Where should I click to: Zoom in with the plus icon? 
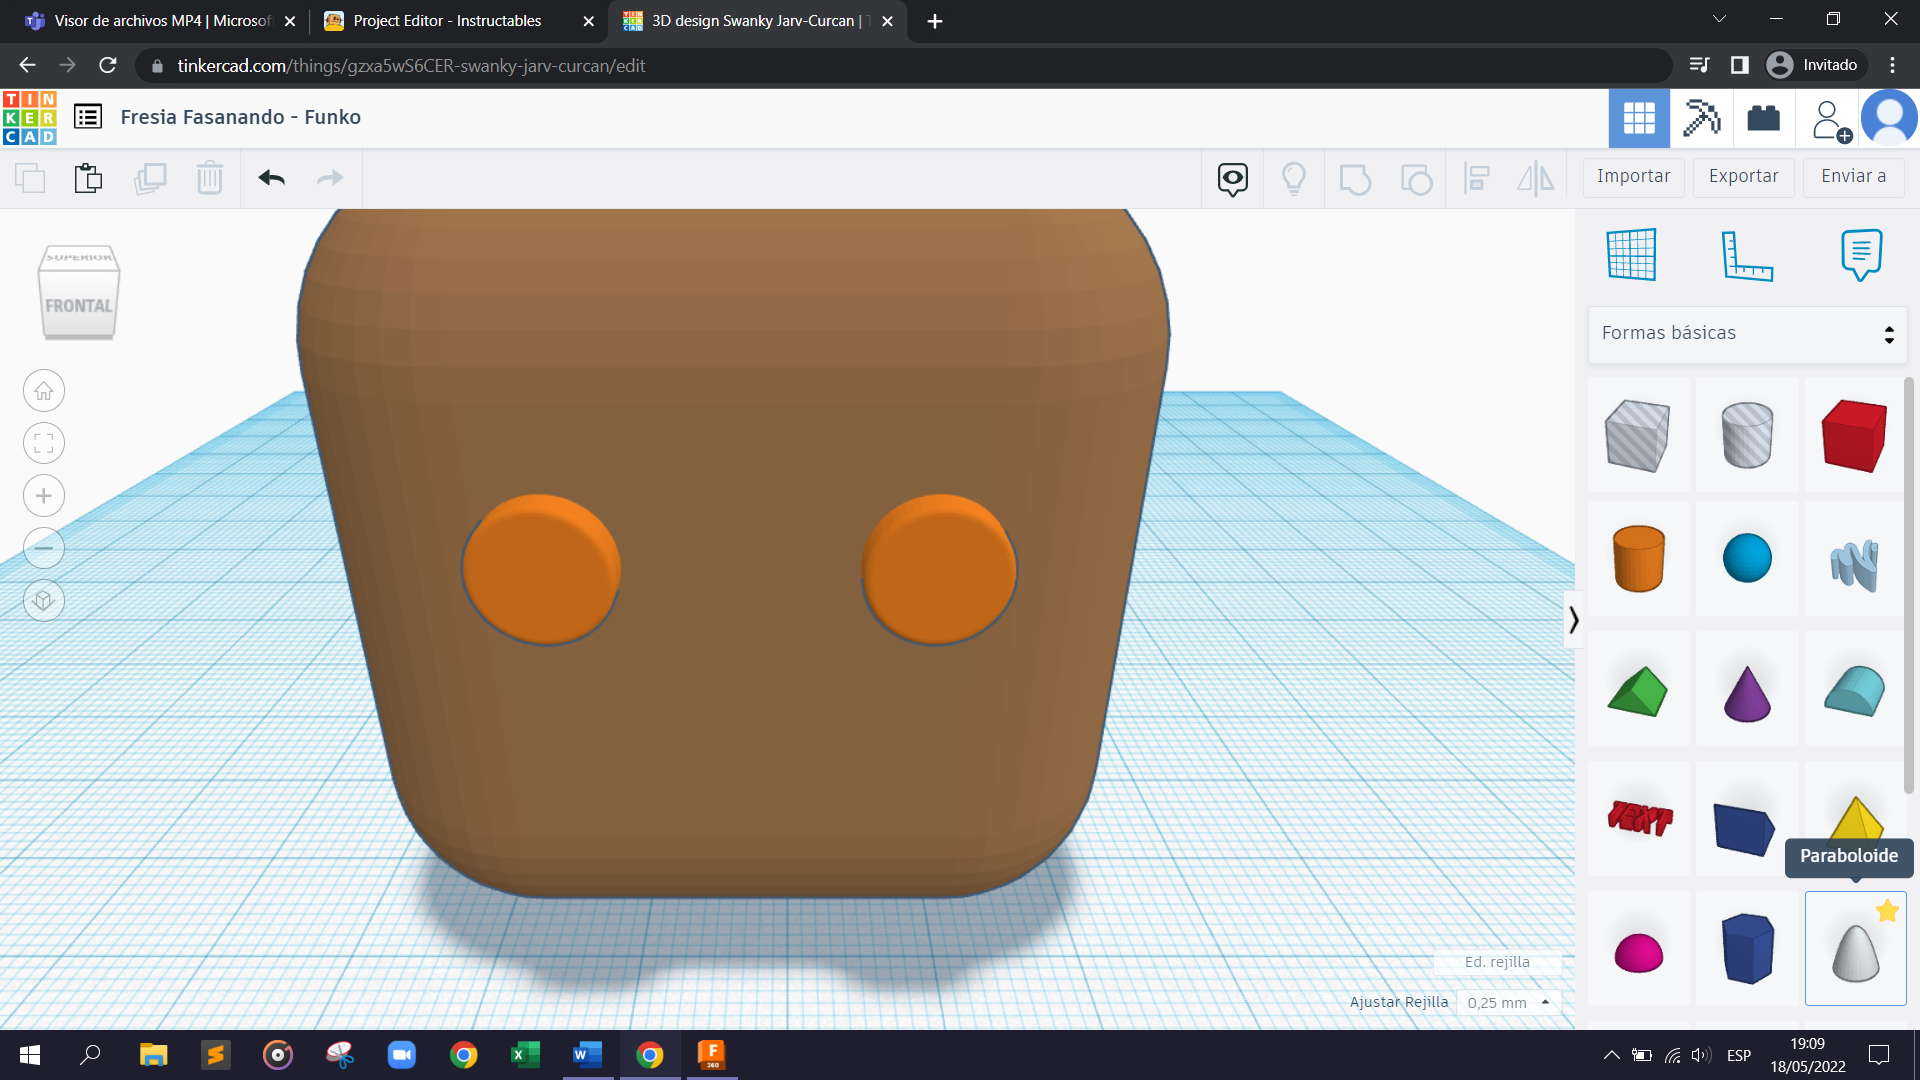pyautogui.click(x=44, y=496)
